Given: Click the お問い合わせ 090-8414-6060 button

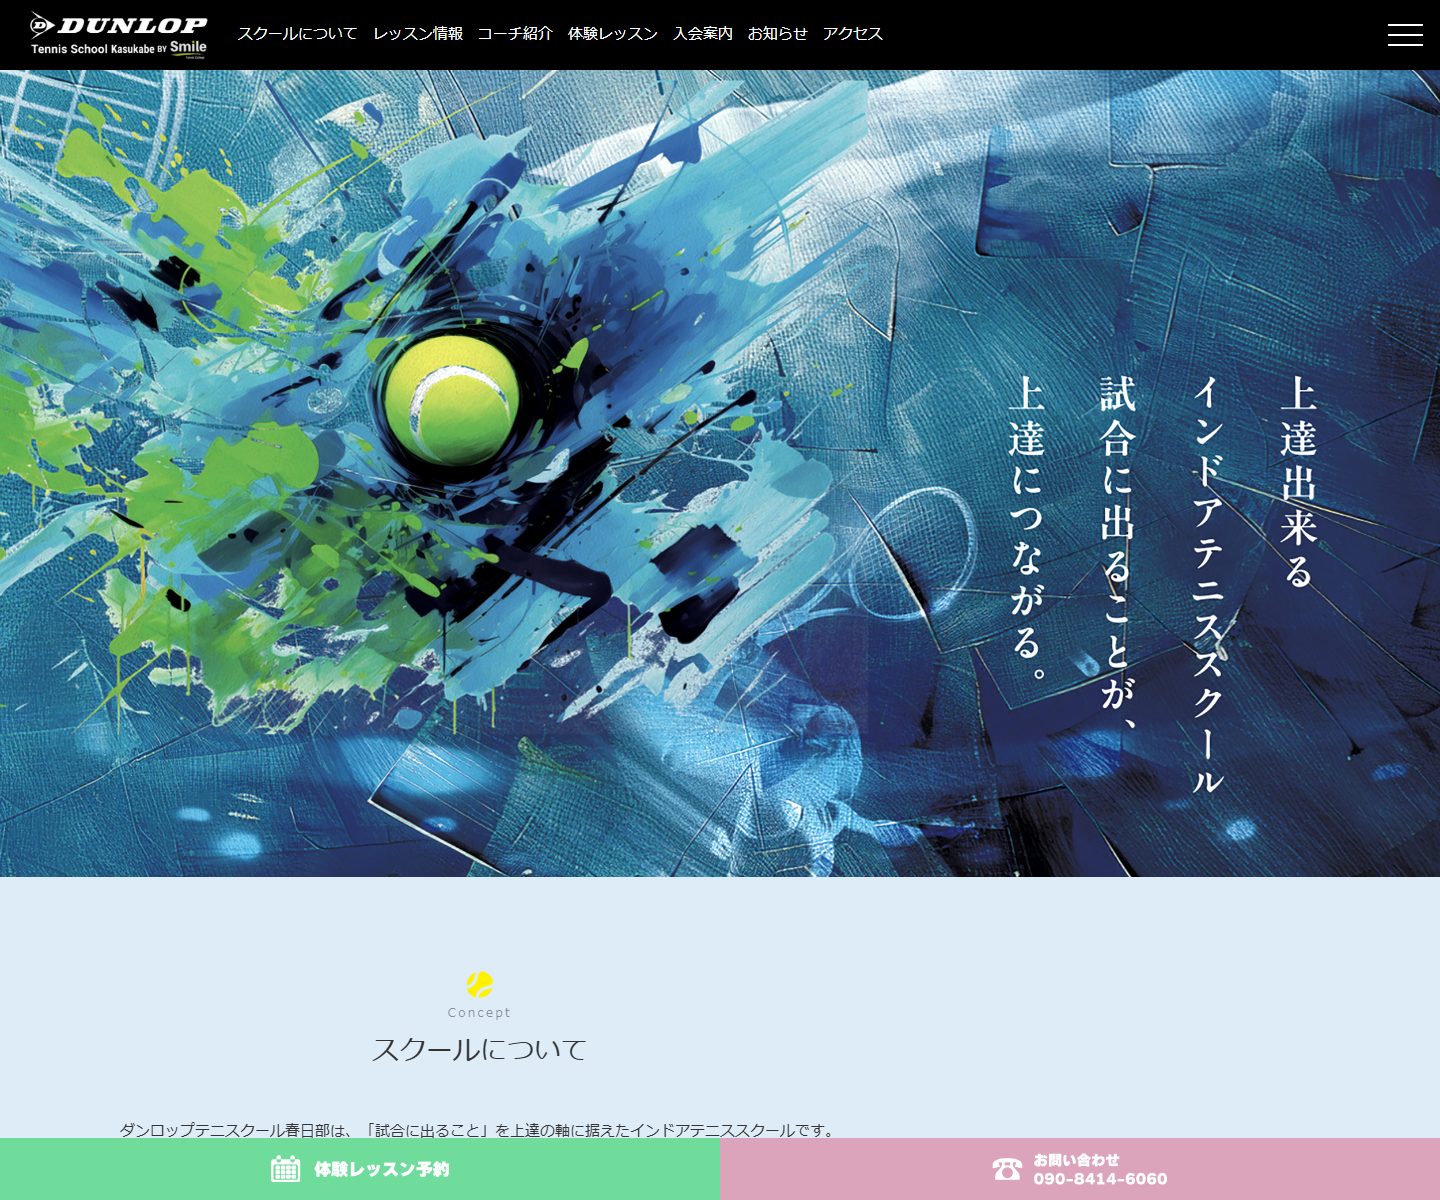Looking at the screenshot, I should coord(1080,1169).
